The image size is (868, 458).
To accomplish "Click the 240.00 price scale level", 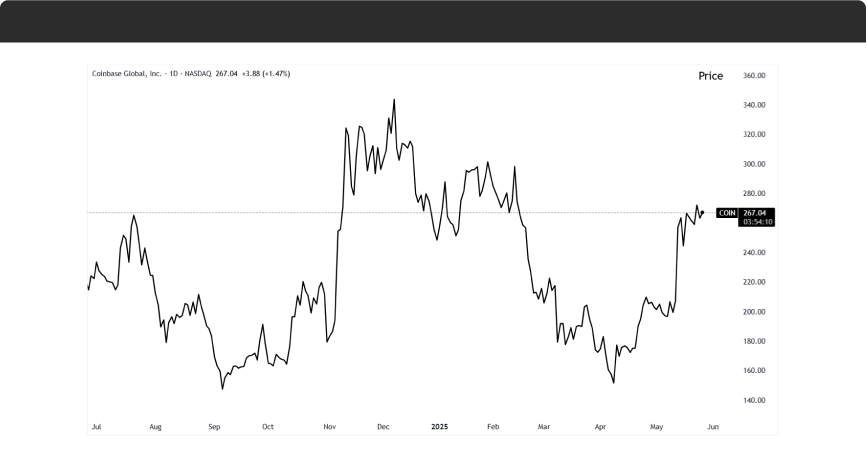I will click(754, 253).
